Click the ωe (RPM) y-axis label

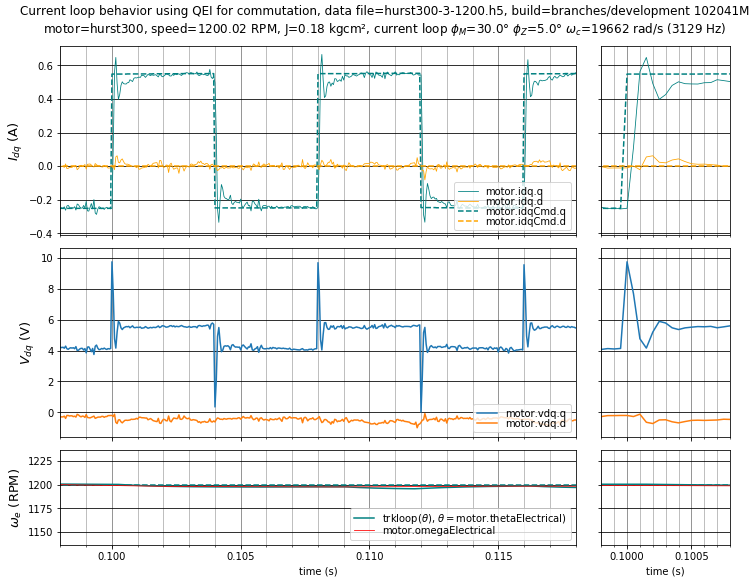click(14, 497)
